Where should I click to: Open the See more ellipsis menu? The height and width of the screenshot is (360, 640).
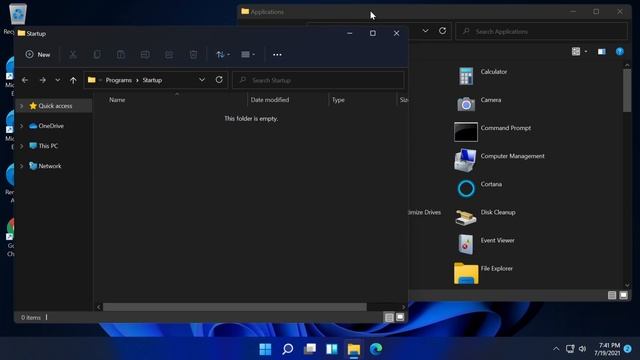point(277,54)
